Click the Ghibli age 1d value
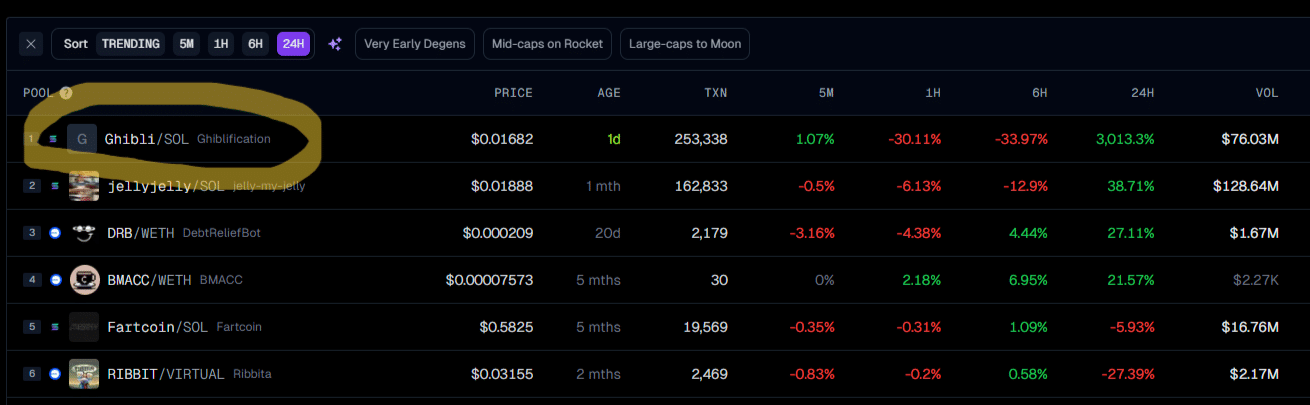1310x405 pixels. [x=614, y=139]
